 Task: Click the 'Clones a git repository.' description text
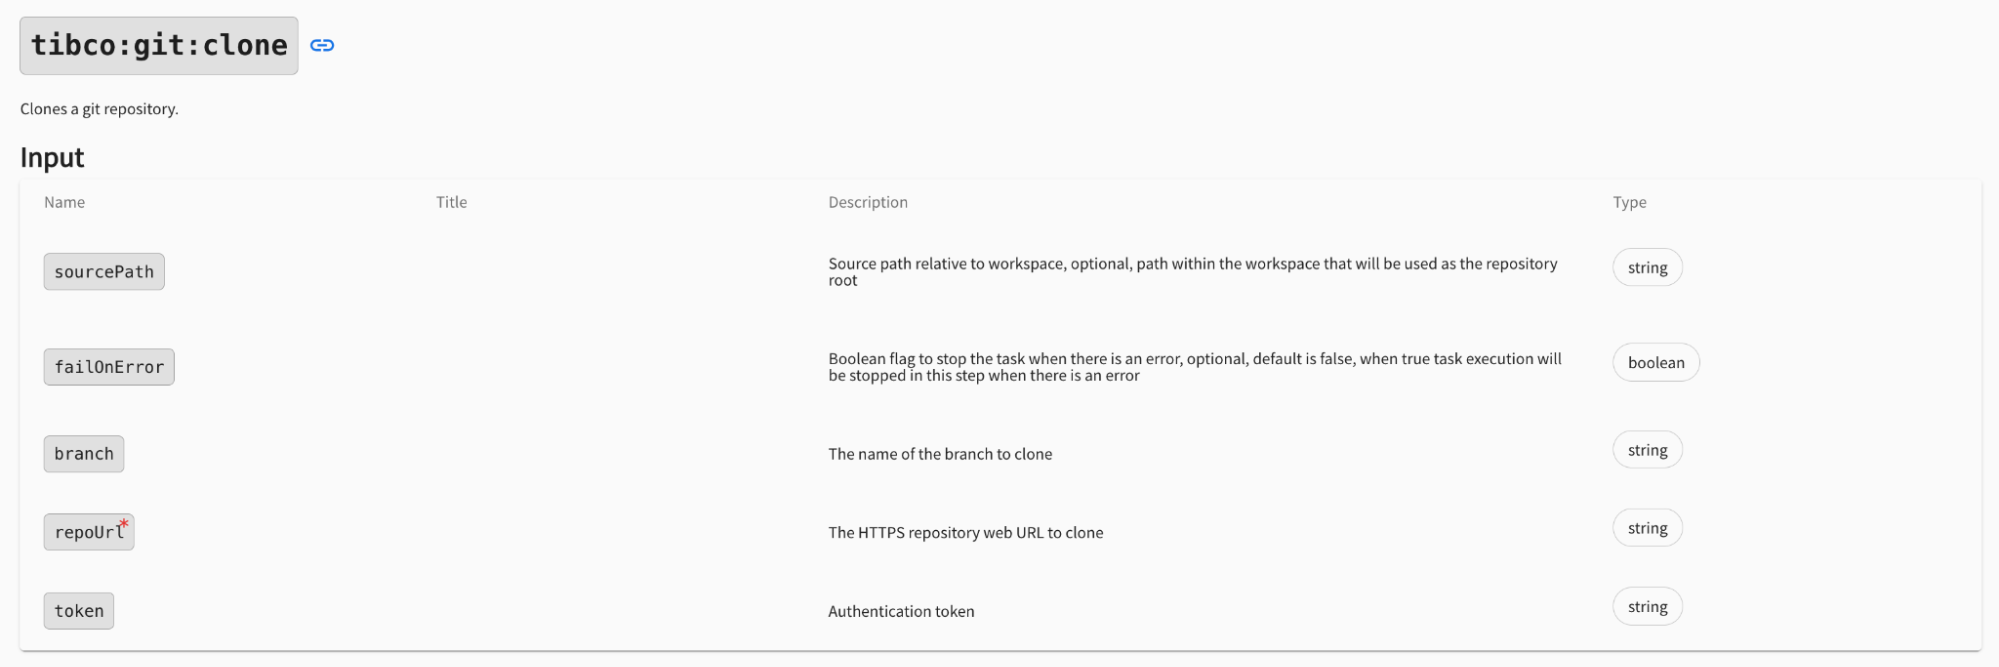tap(99, 109)
